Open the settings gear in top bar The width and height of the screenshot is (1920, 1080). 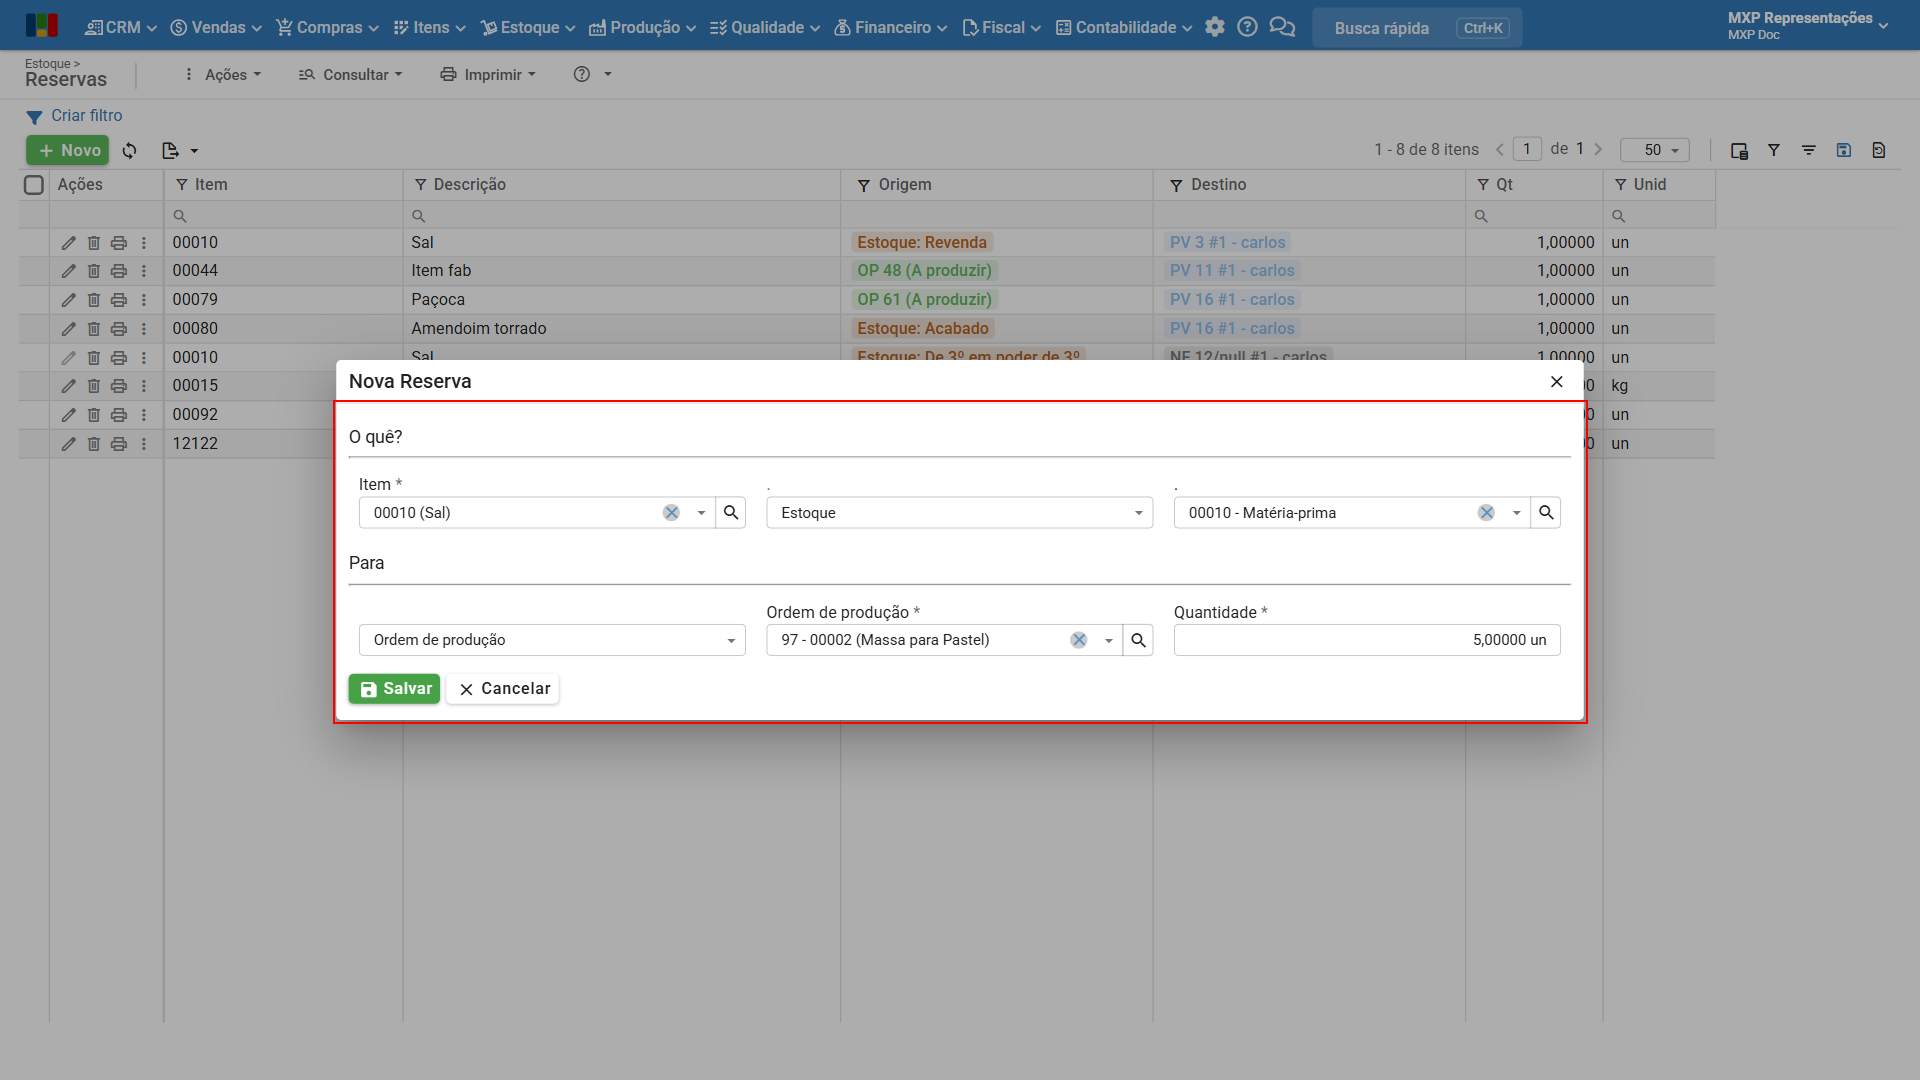pyautogui.click(x=1214, y=27)
